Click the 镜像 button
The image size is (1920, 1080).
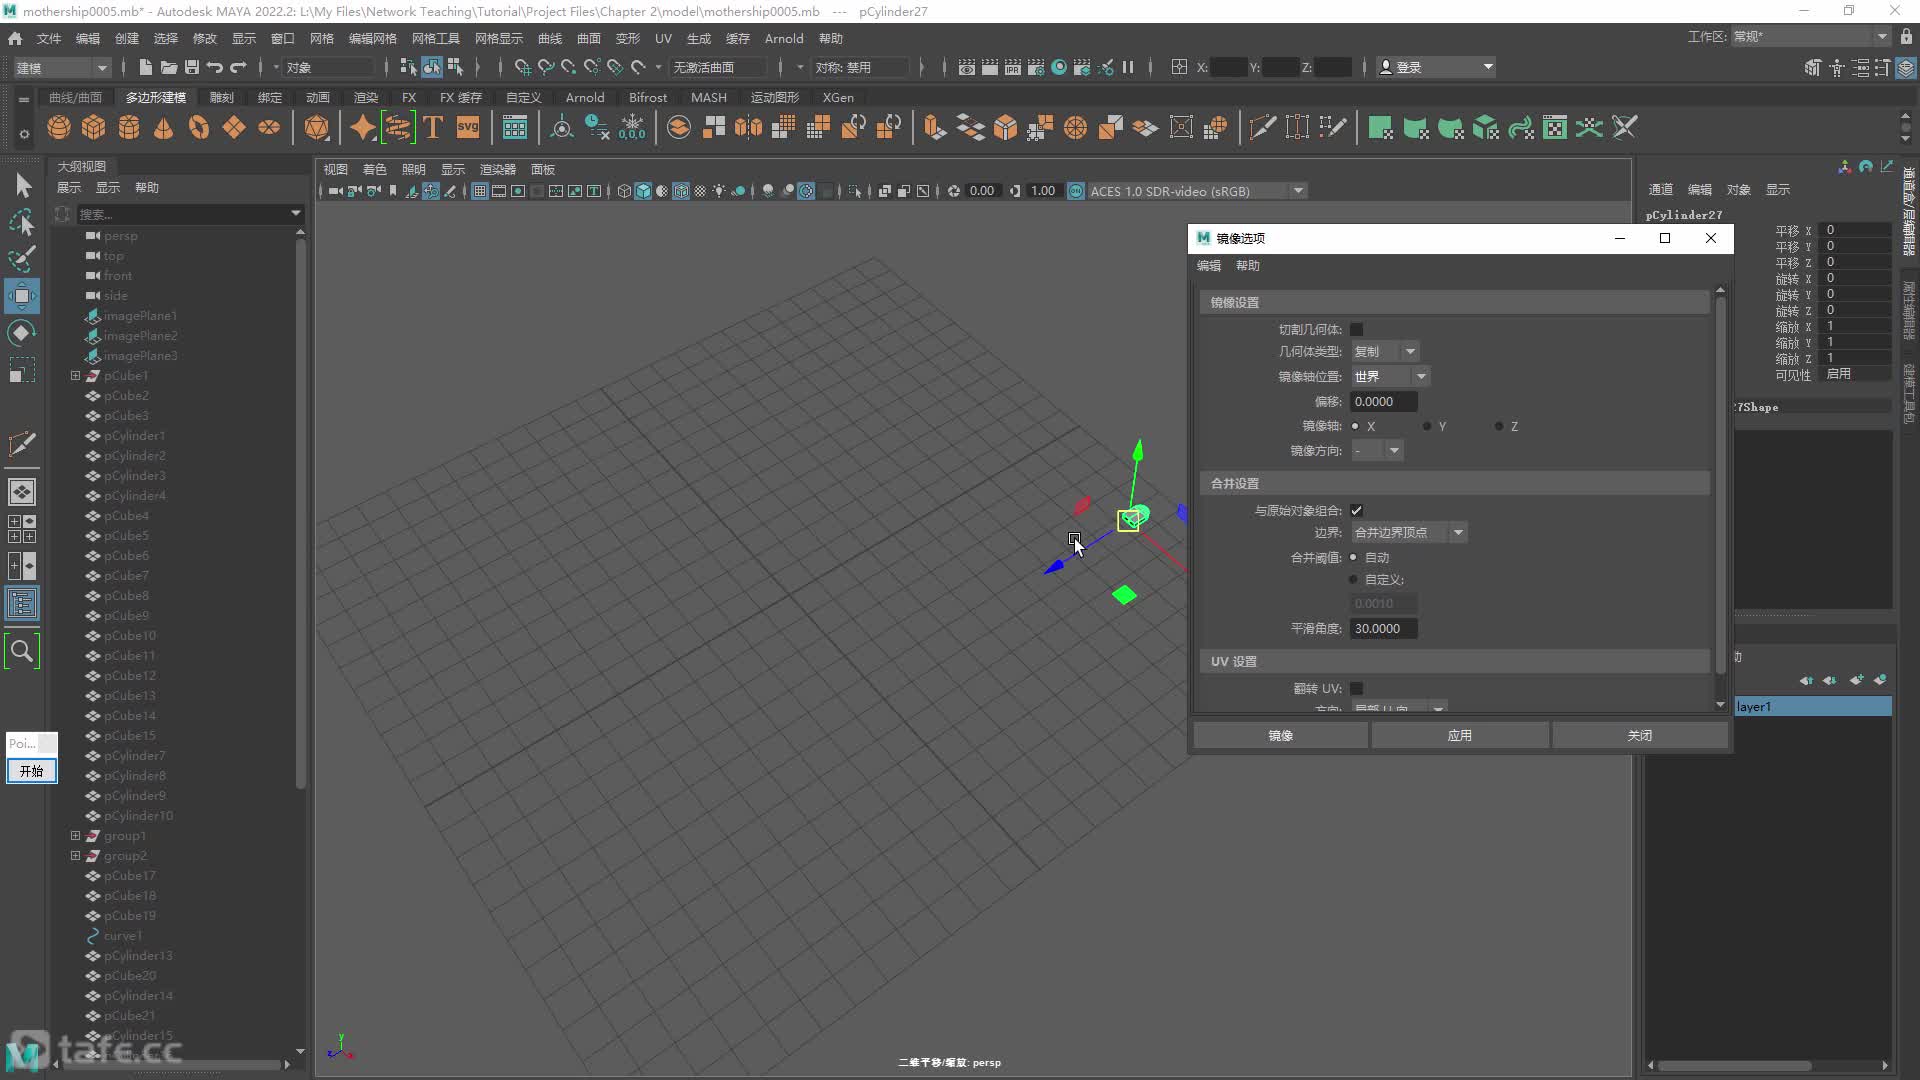1280,735
